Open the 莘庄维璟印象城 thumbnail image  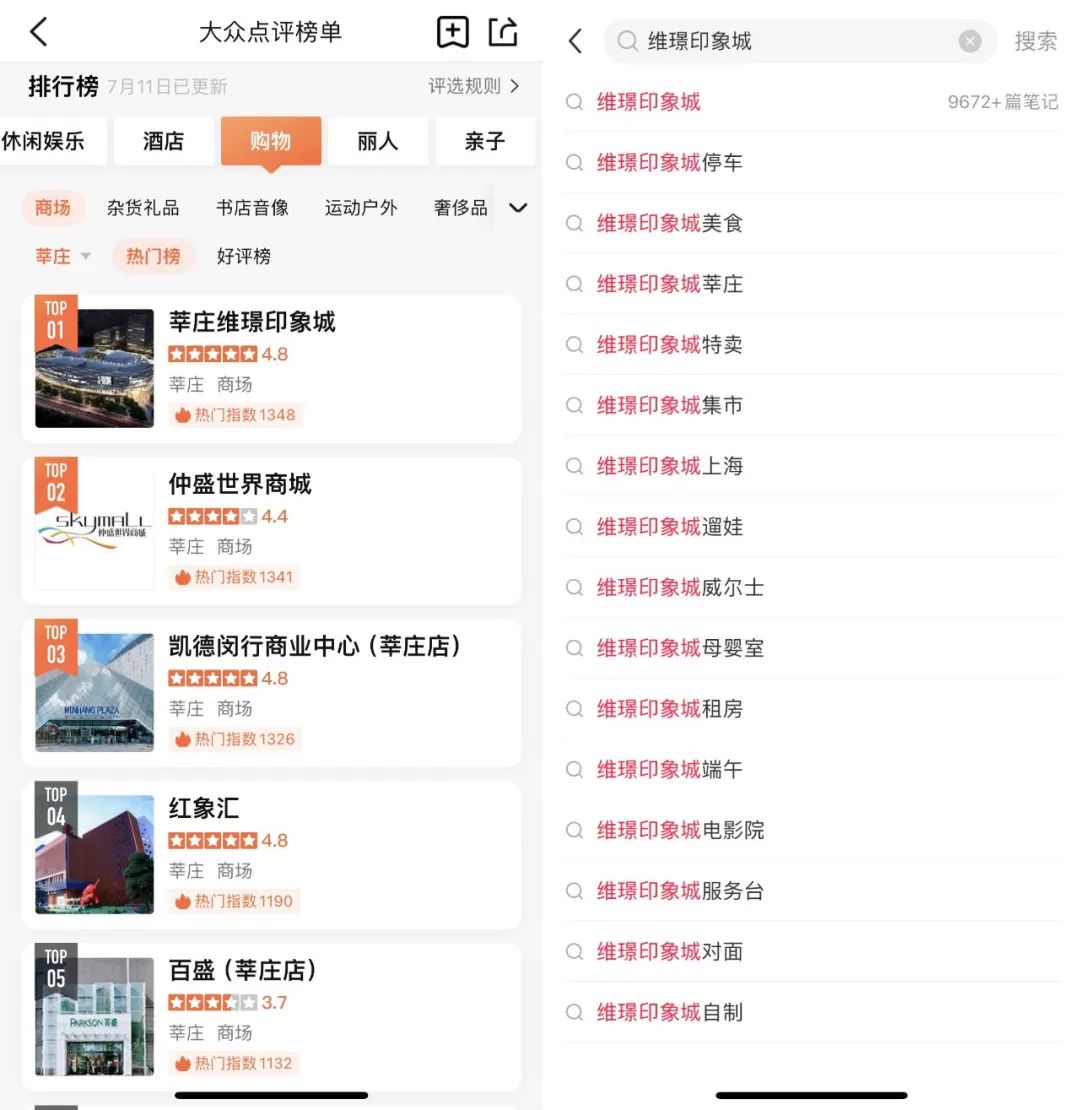(x=94, y=368)
